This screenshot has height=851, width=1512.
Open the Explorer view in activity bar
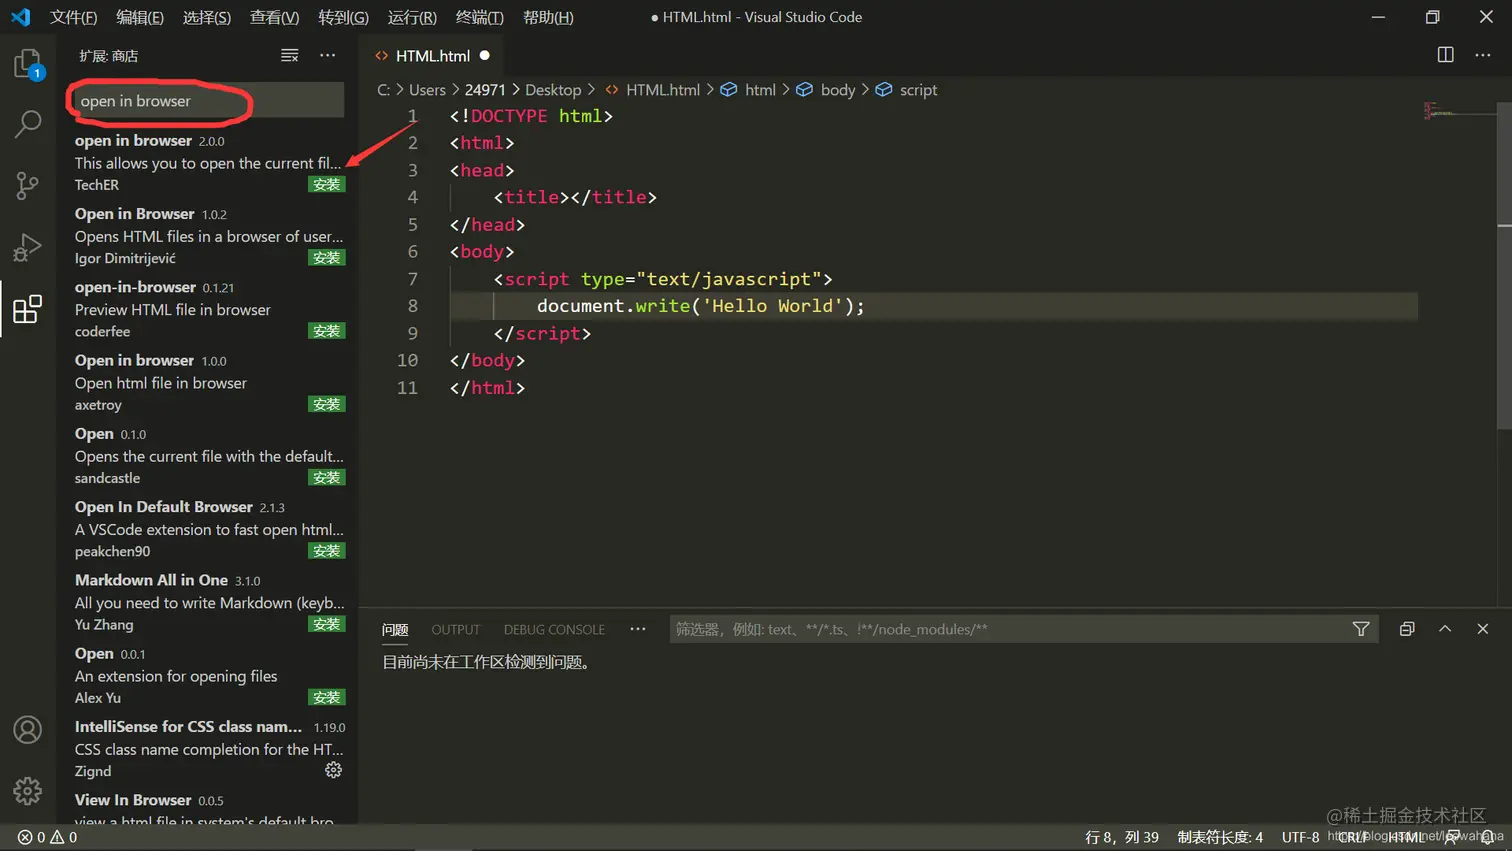28,65
